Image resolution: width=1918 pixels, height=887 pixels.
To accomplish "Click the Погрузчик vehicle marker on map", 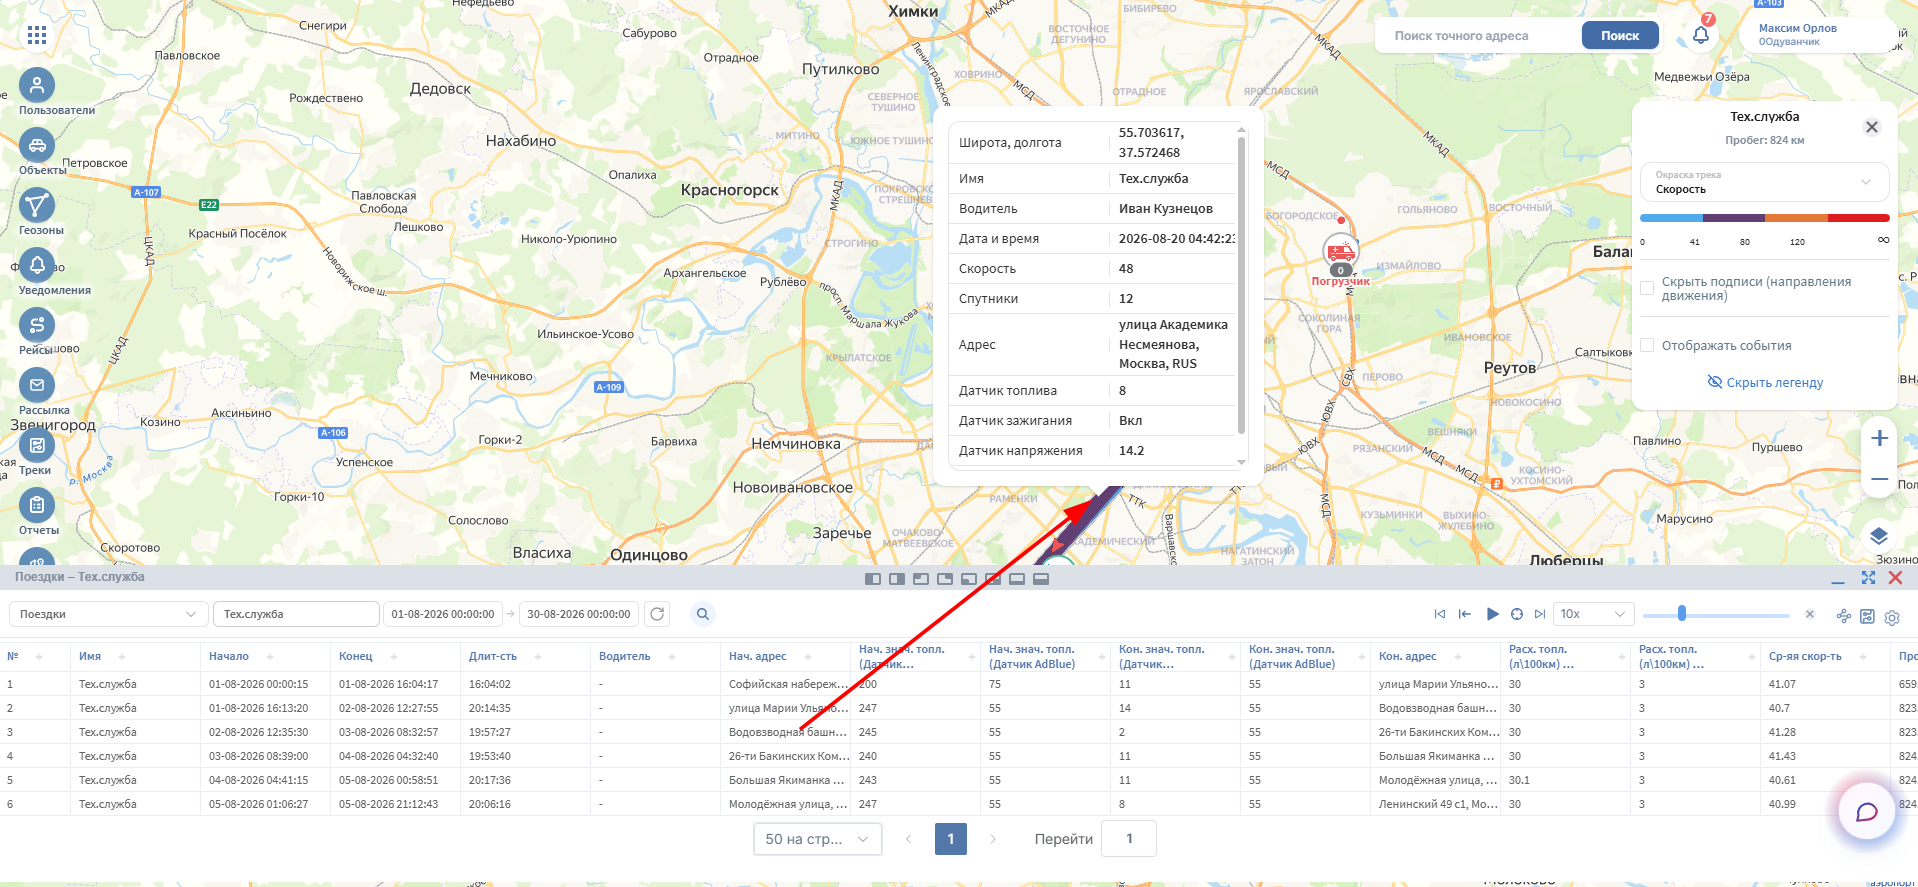I will (1341, 253).
